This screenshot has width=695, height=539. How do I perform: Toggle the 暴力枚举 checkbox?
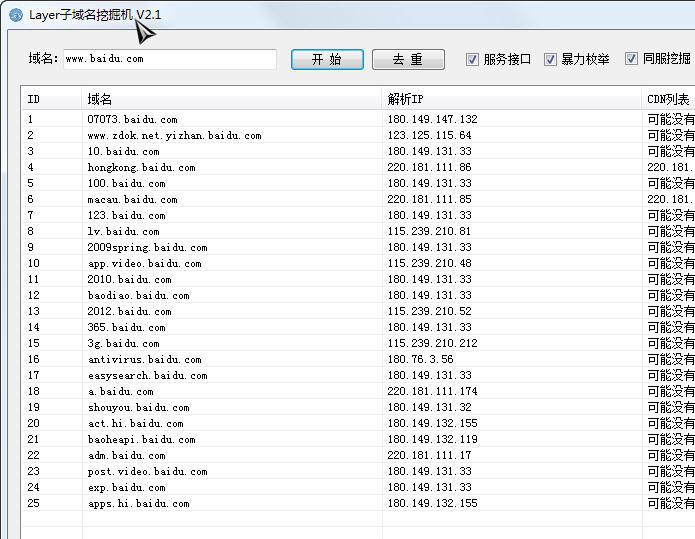[550, 59]
